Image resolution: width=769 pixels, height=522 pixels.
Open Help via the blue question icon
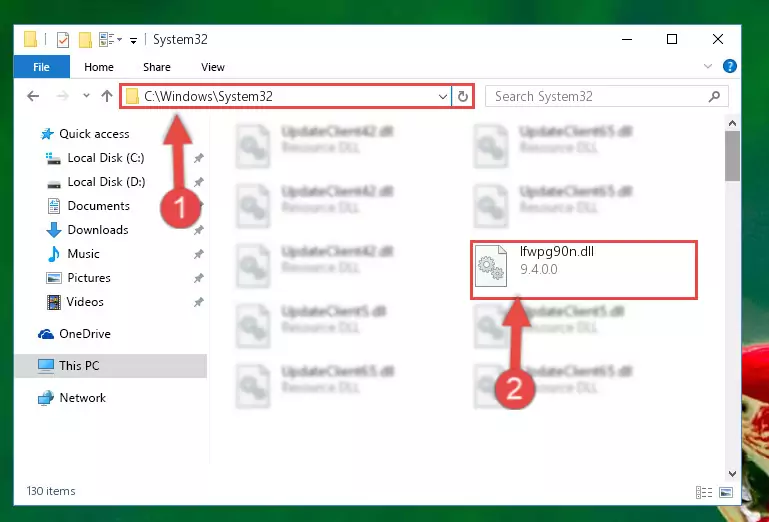[x=730, y=66]
